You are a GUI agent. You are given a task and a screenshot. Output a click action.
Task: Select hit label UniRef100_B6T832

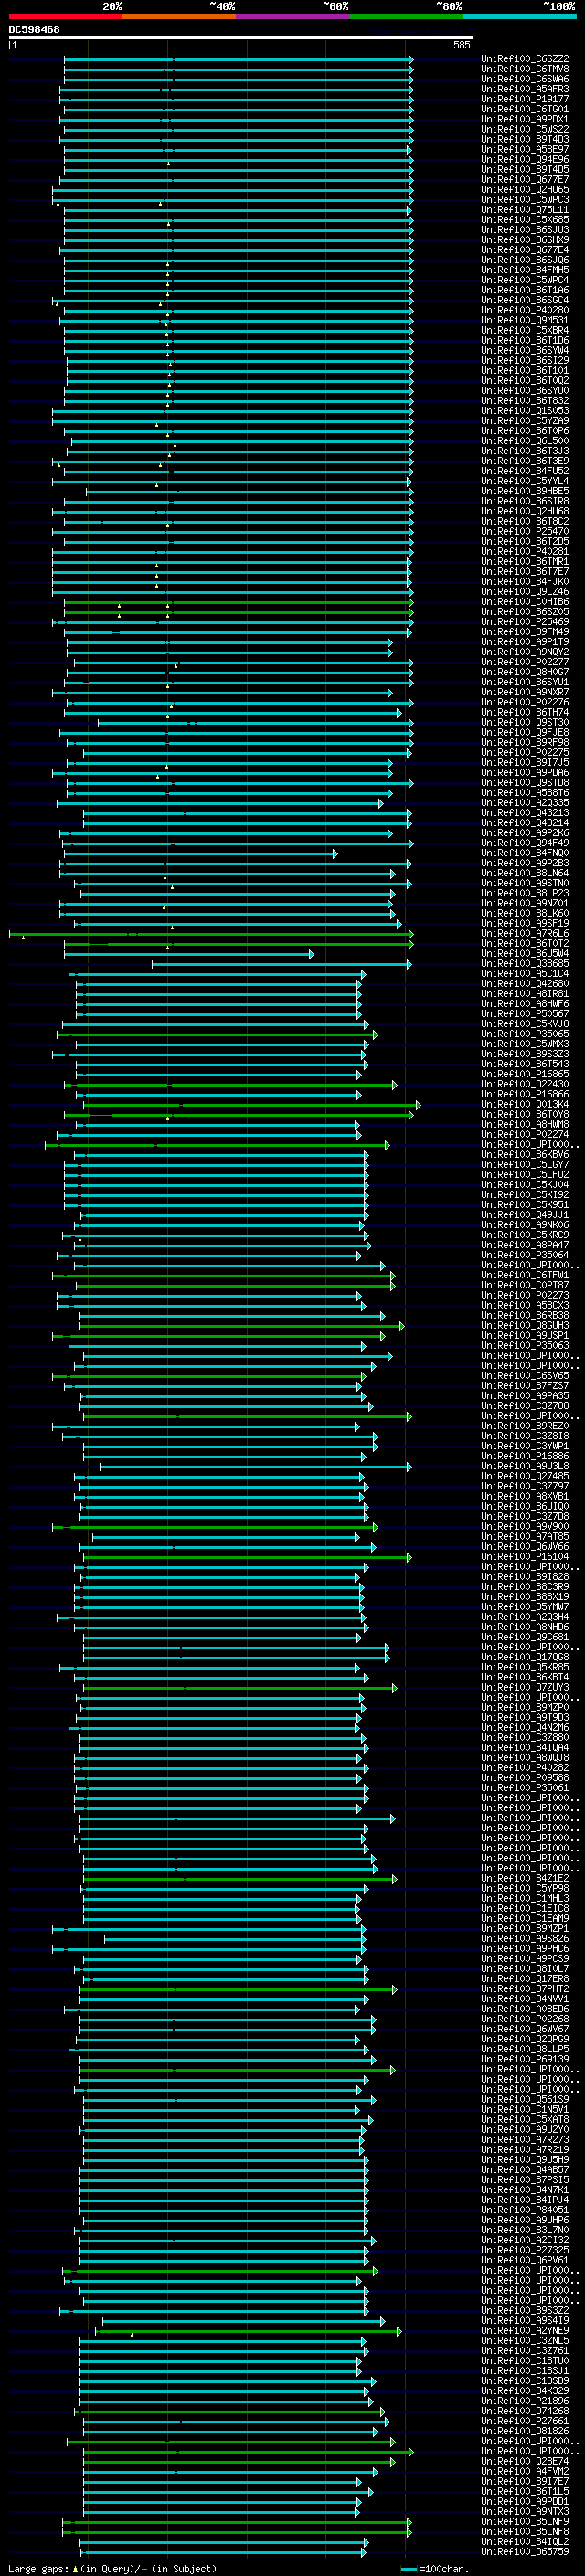point(524,401)
